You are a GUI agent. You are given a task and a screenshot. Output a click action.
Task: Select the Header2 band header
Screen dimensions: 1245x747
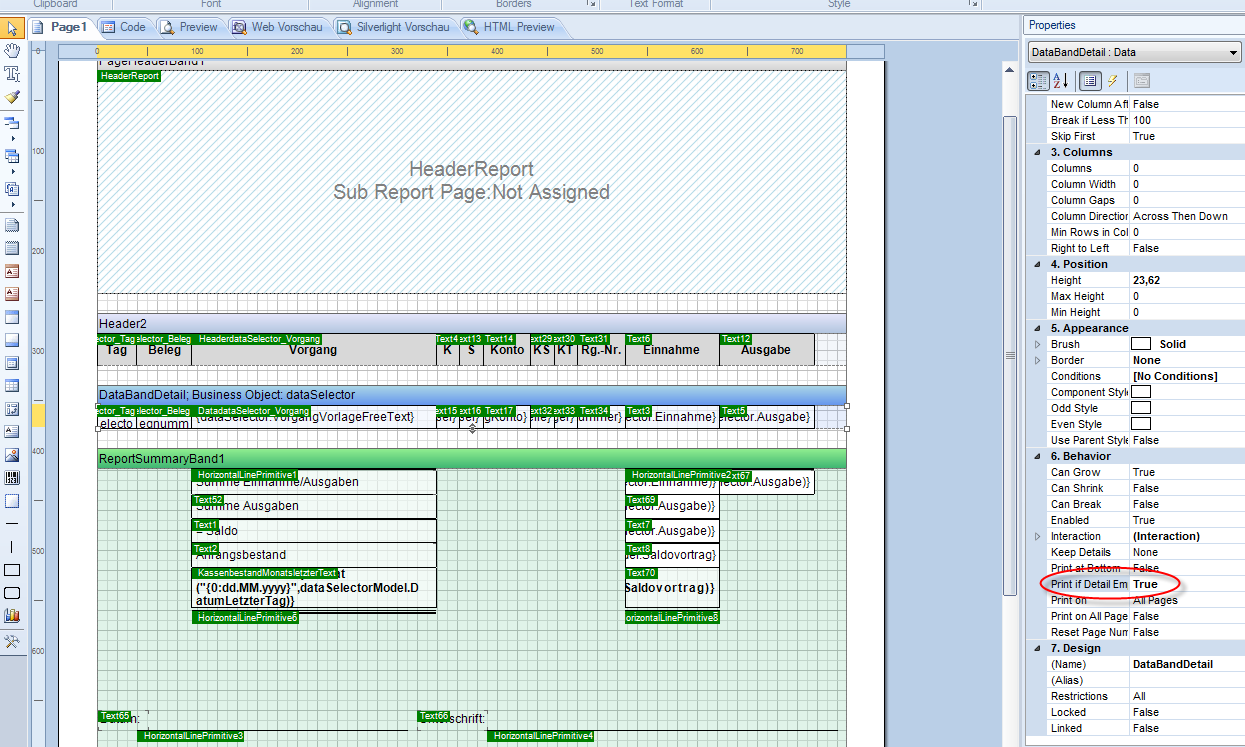click(471, 324)
